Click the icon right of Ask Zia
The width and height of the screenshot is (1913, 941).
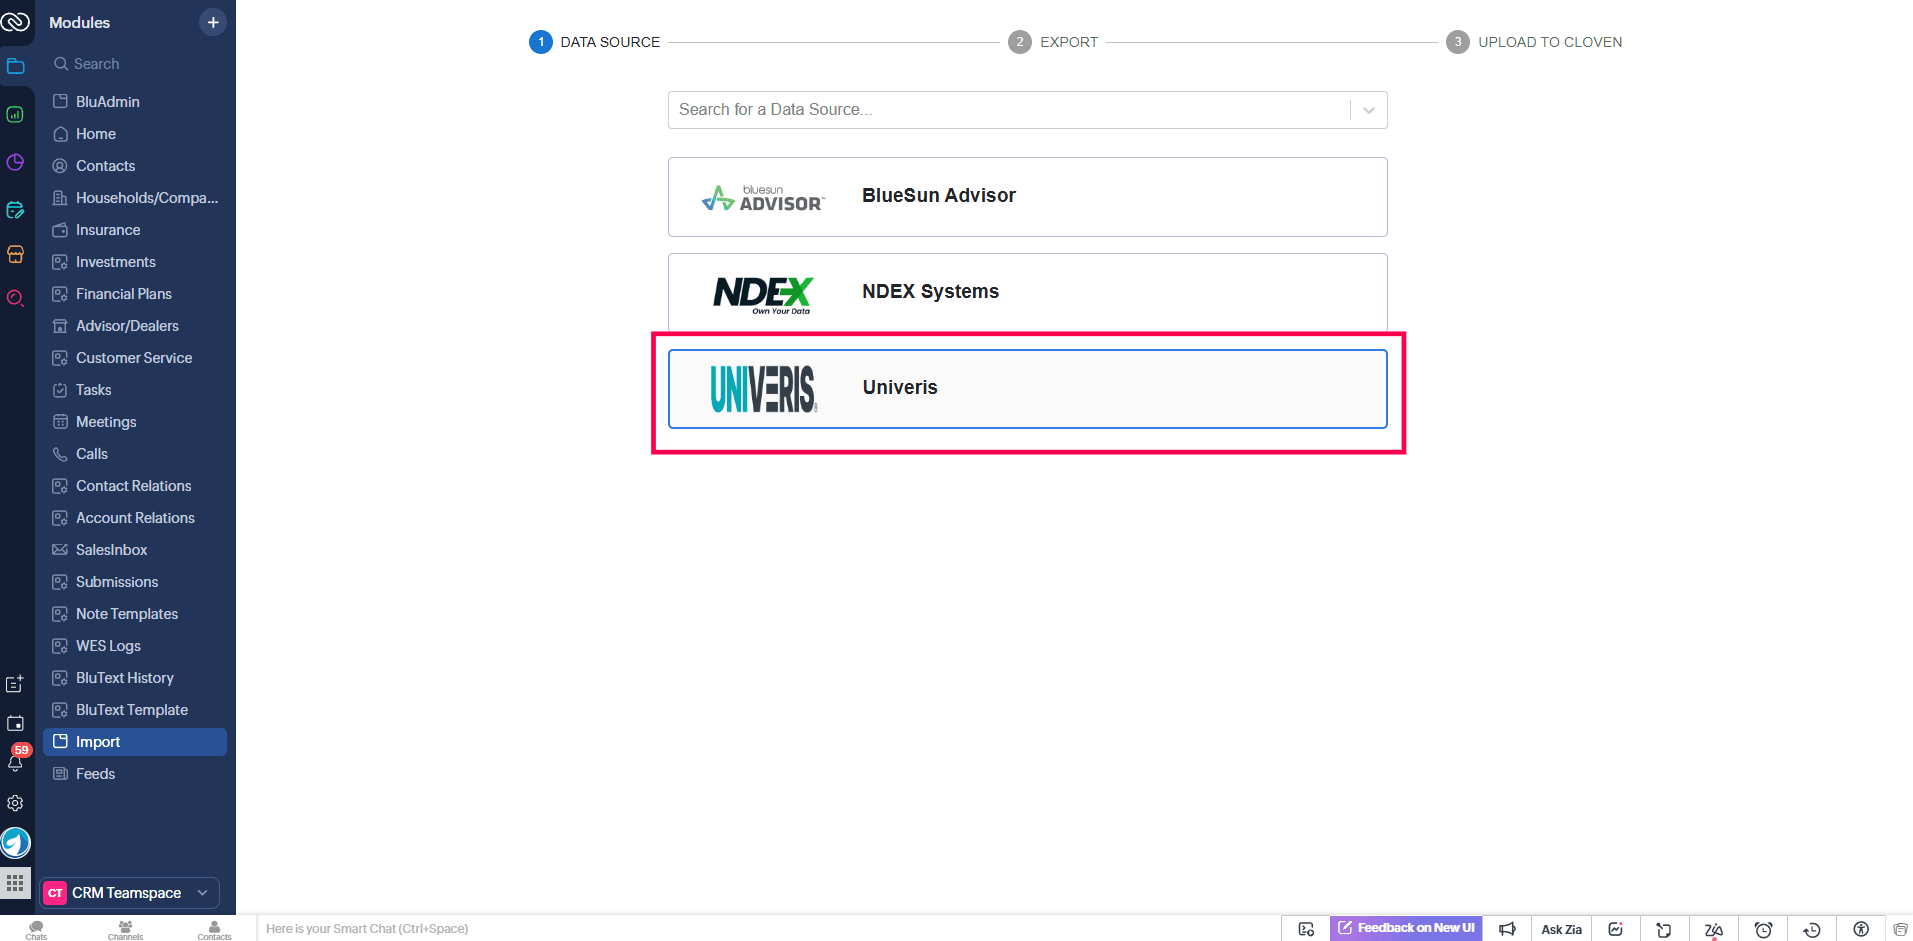coord(1615,929)
